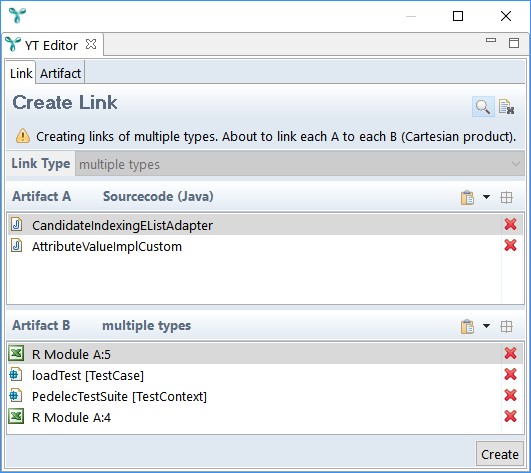Remove AttributeValueImplCustom with red X
The width and height of the screenshot is (531, 473).
click(x=510, y=245)
